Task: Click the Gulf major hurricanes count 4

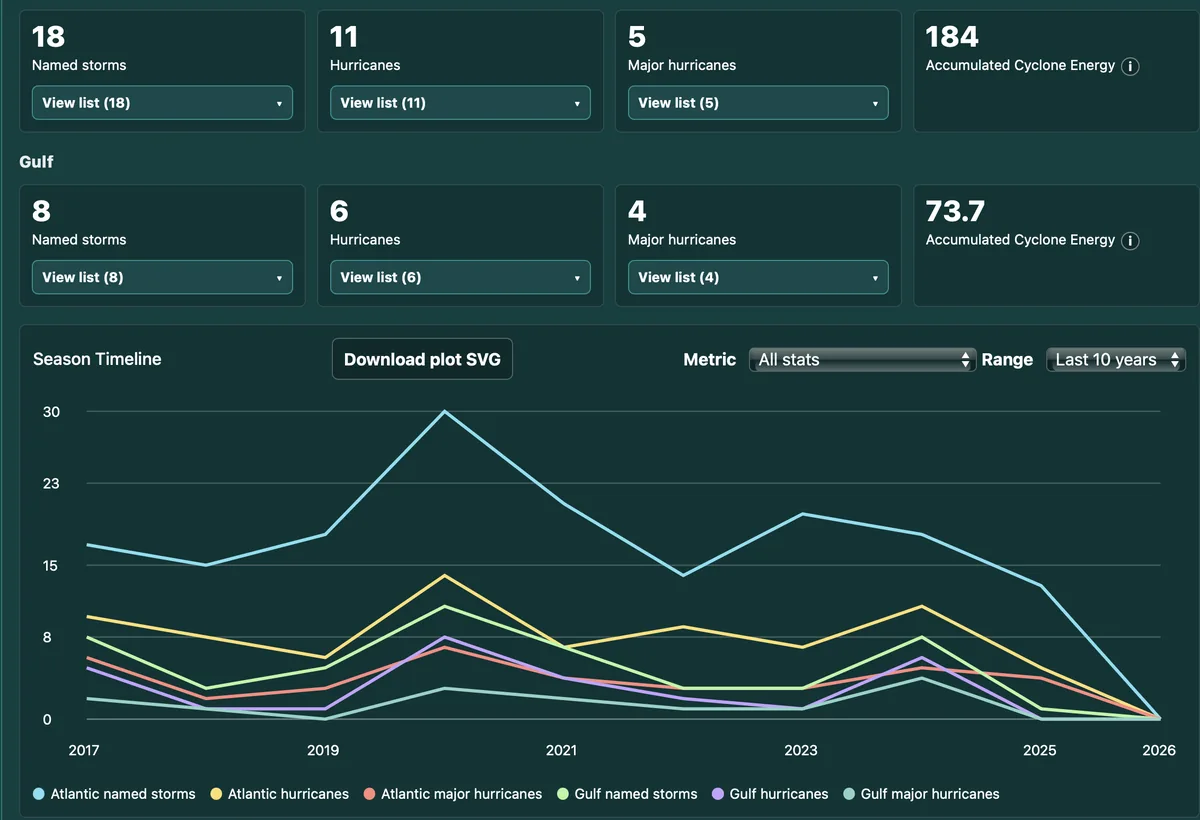Action: (x=638, y=211)
